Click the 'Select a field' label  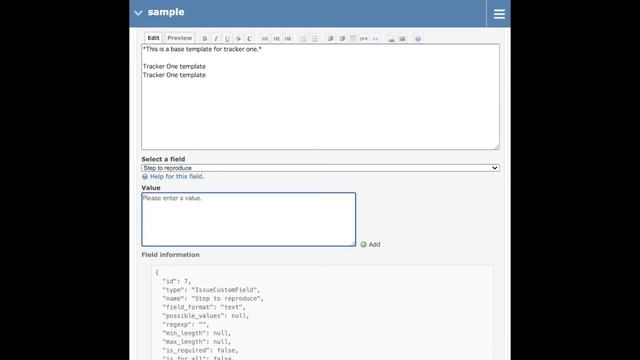point(163,159)
